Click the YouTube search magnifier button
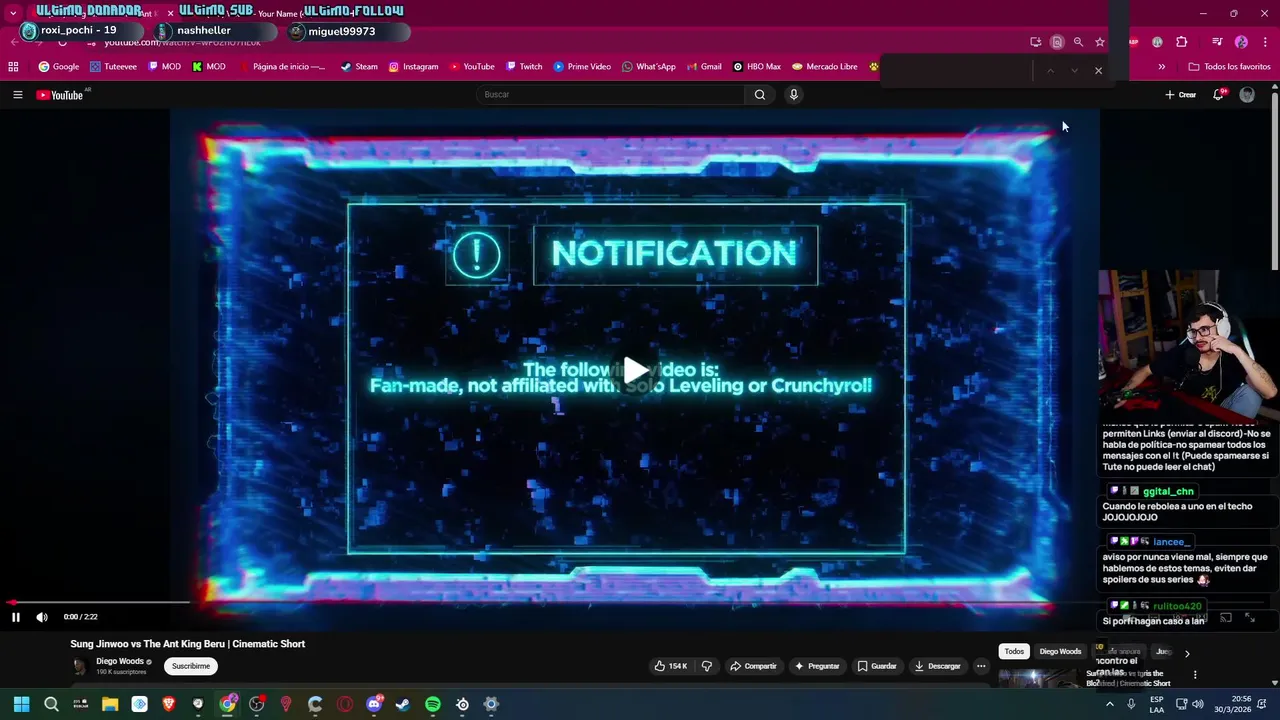The image size is (1280, 720). pos(760,95)
